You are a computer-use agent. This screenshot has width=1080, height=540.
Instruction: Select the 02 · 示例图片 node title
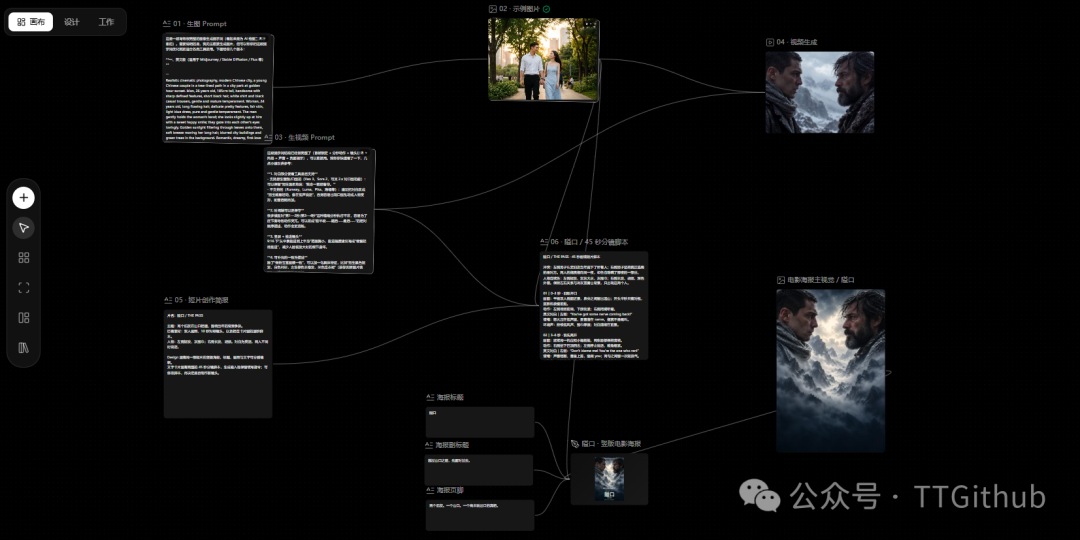519,9
